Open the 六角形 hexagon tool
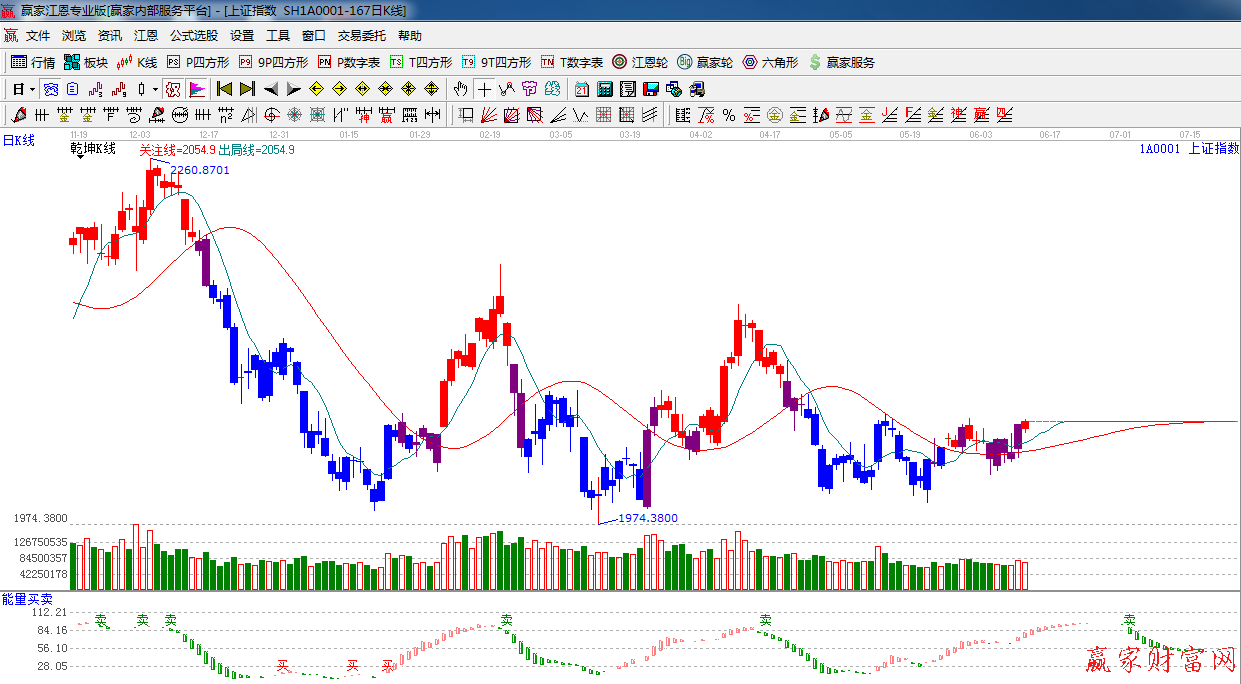This screenshot has height=684, width=1241. tap(770, 62)
